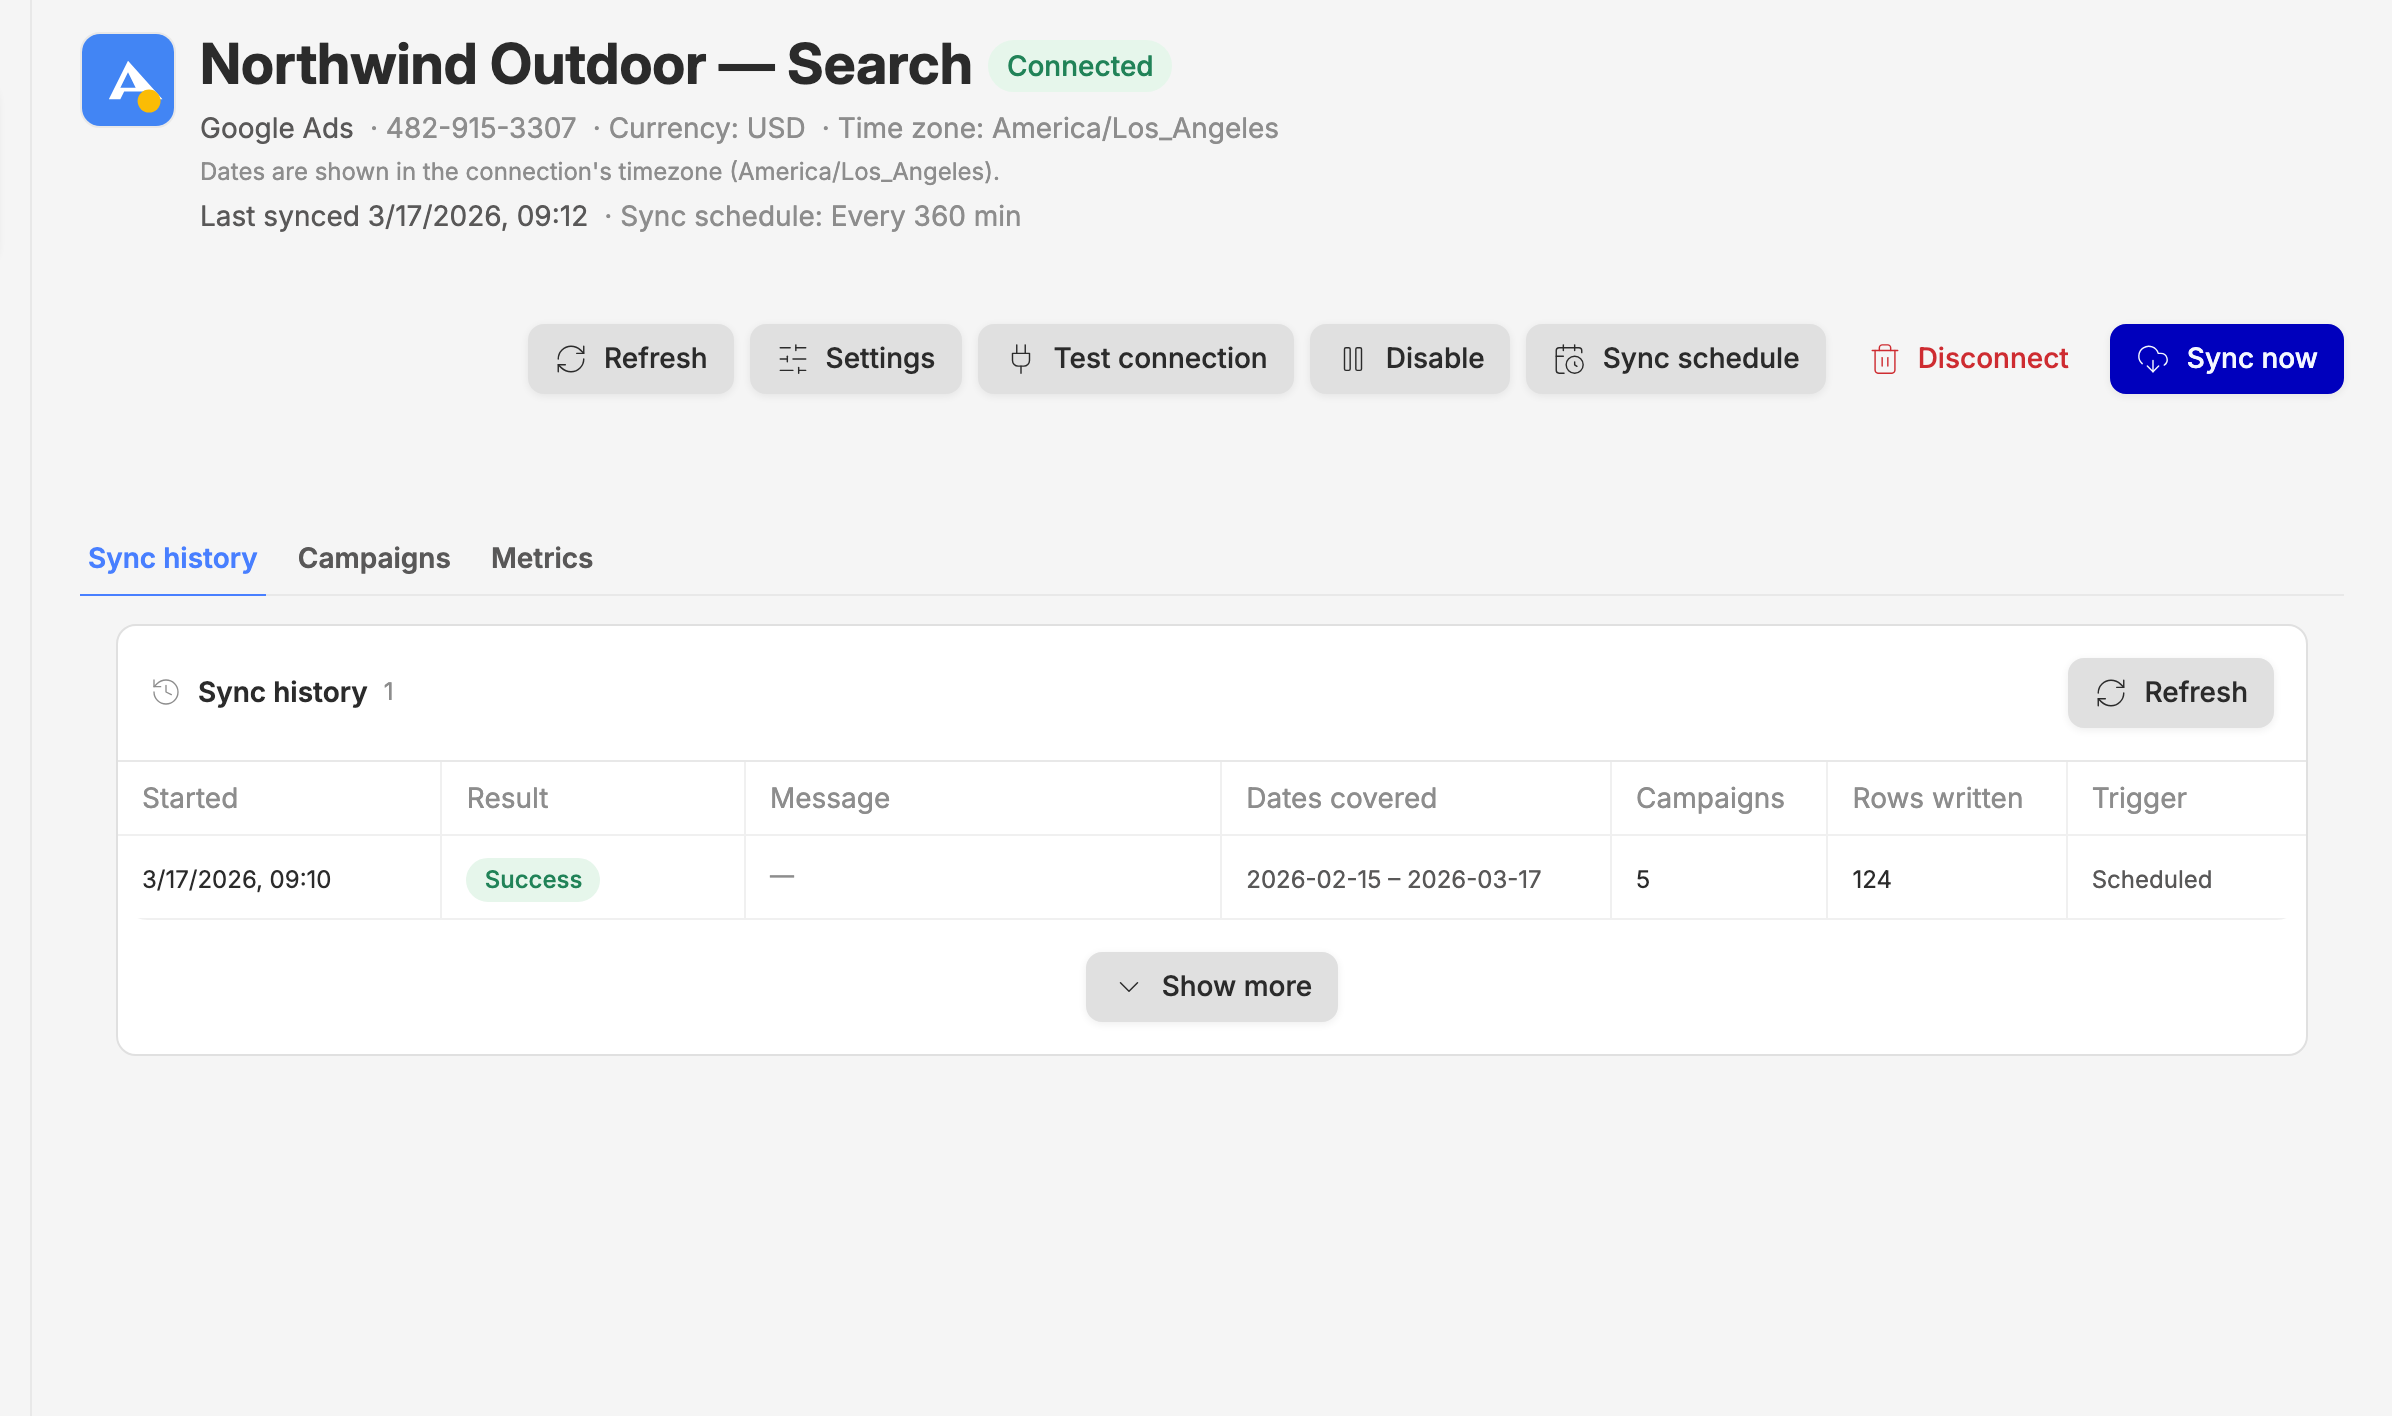2392x1416 pixels.
Task: Switch to the Campaigns tab
Action: 374,558
